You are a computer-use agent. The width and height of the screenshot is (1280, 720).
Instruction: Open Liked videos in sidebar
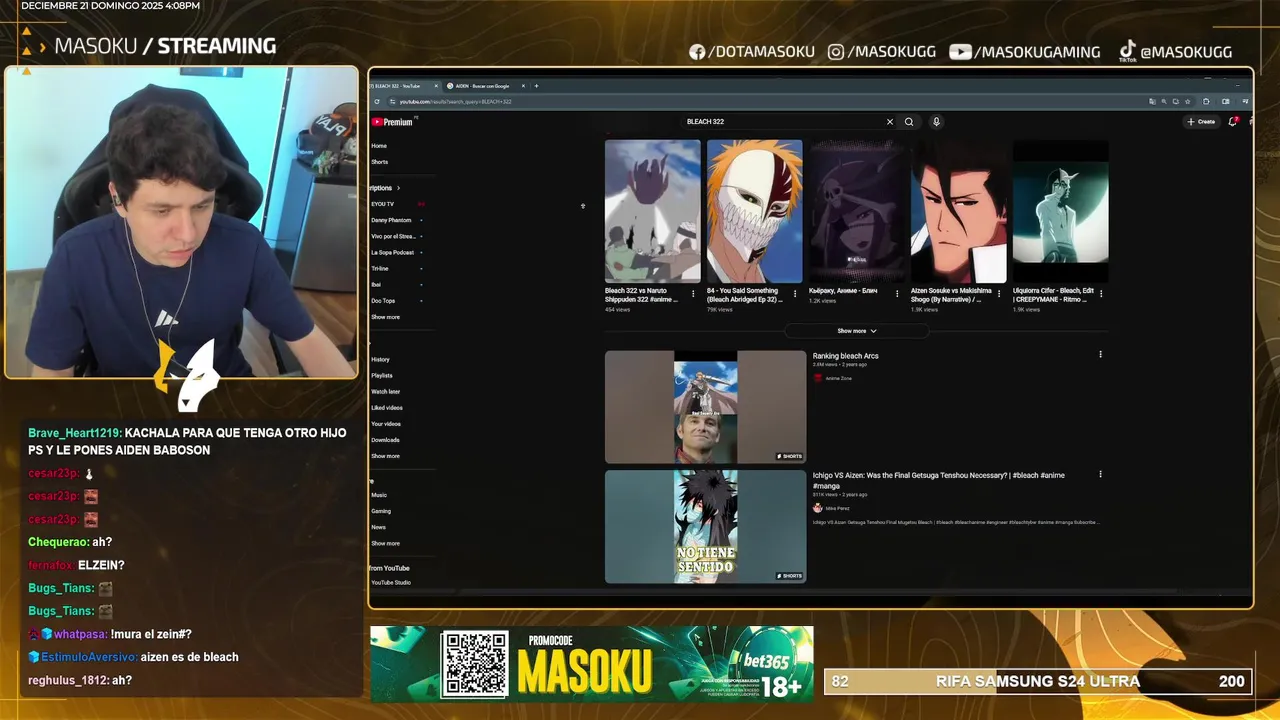(x=387, y=408)
